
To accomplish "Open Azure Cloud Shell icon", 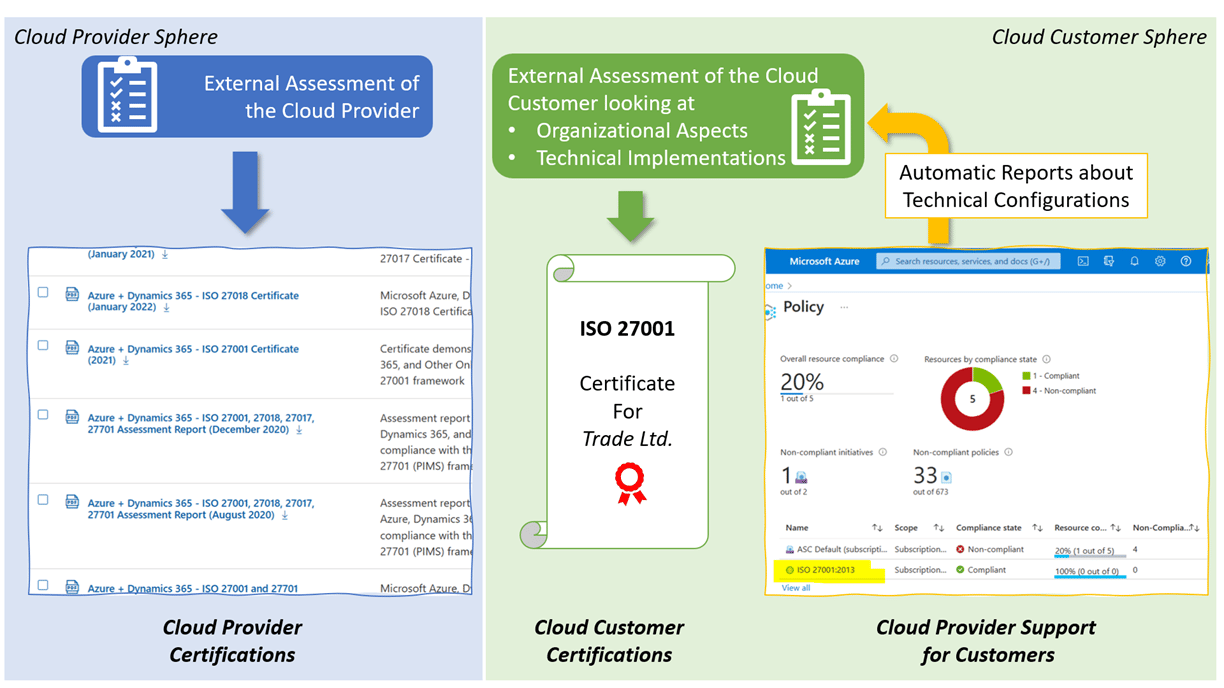I will (1083, 261).
